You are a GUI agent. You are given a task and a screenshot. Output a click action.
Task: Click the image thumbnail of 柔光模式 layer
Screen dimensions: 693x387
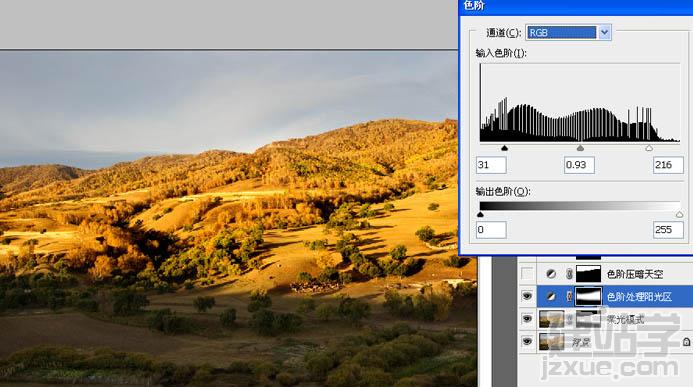[x=552, y=319]
